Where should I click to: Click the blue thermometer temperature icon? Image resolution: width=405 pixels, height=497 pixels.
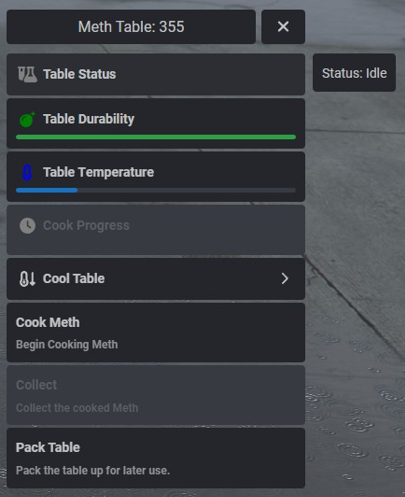(x=27, y=173)
